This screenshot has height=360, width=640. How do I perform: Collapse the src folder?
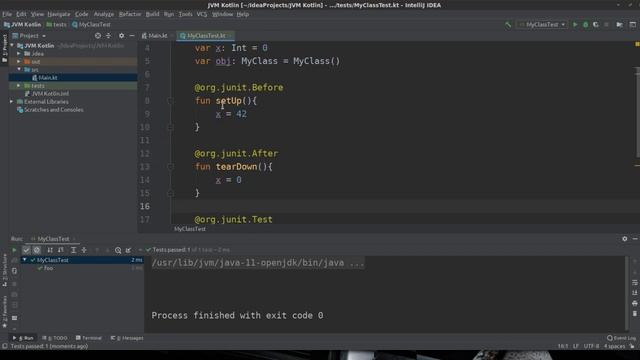[19, 69]
